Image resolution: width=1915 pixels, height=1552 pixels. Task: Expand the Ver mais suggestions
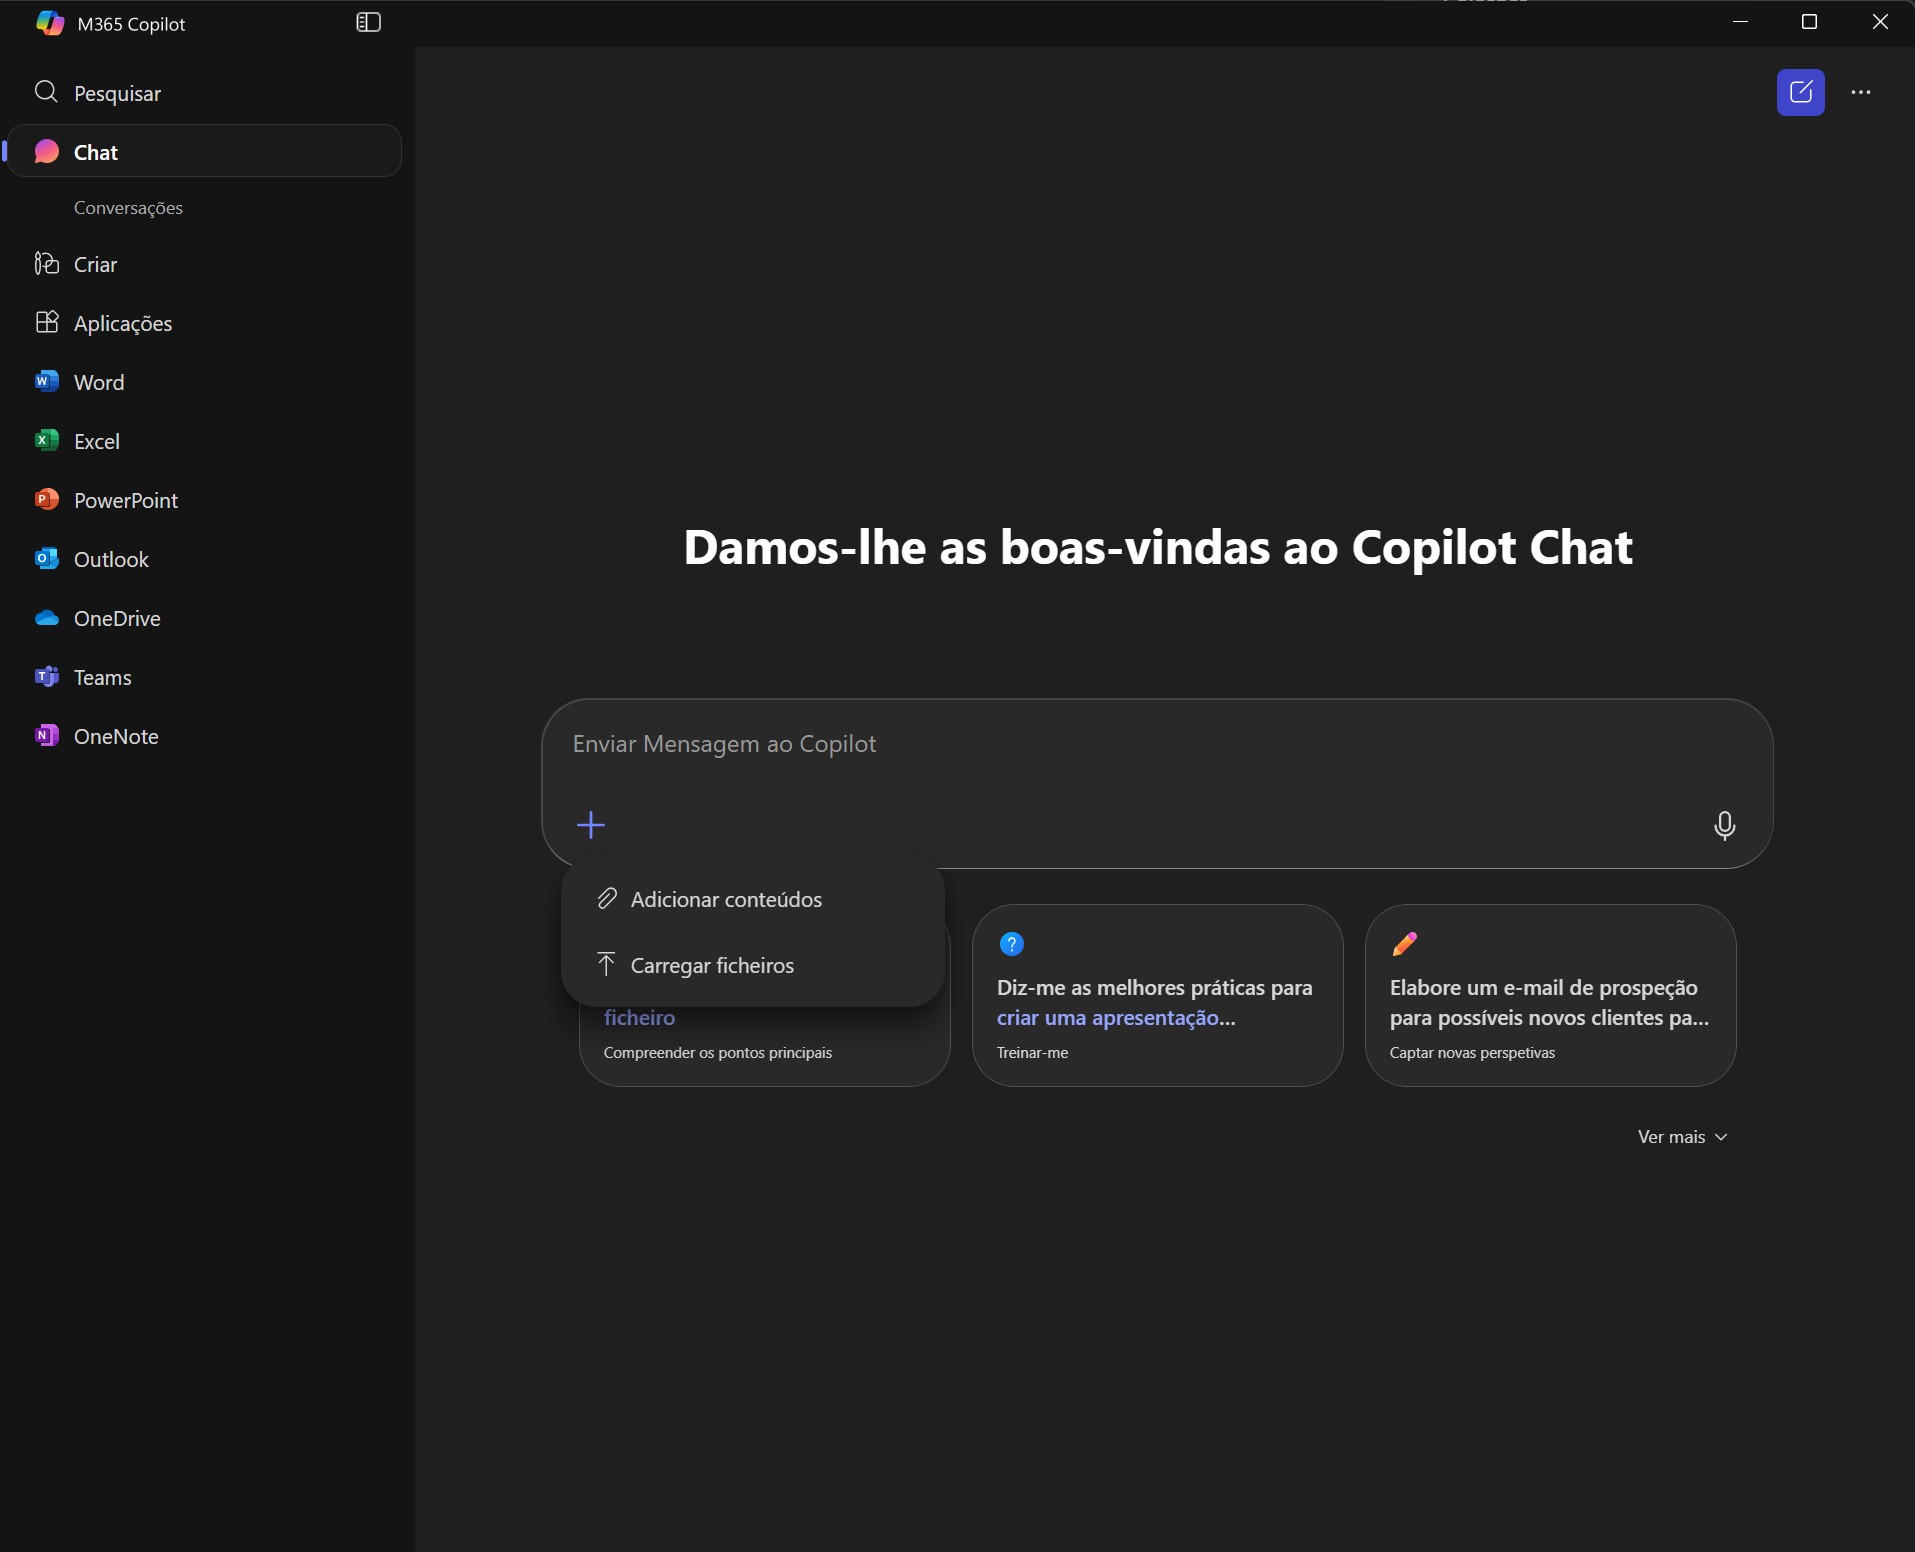1682,1137
